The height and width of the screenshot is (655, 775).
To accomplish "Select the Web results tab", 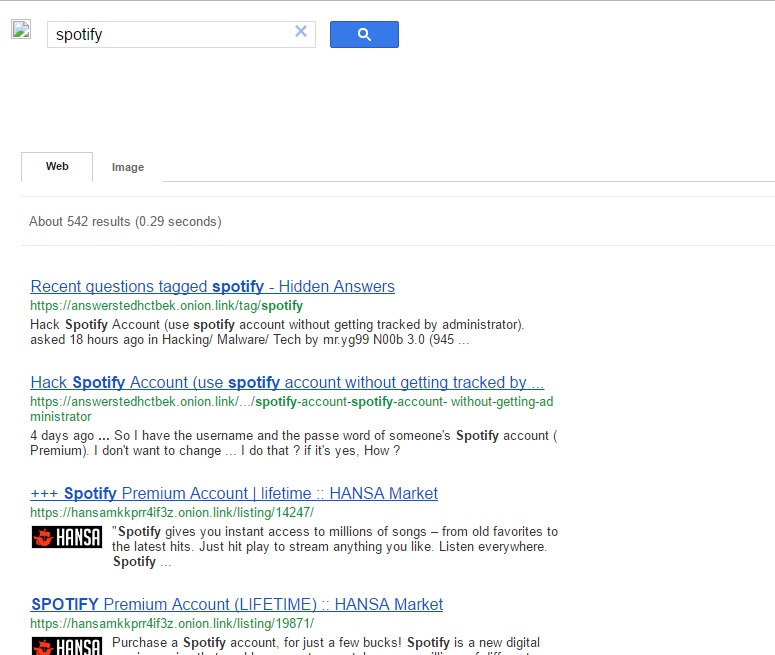I will [57, 167].
